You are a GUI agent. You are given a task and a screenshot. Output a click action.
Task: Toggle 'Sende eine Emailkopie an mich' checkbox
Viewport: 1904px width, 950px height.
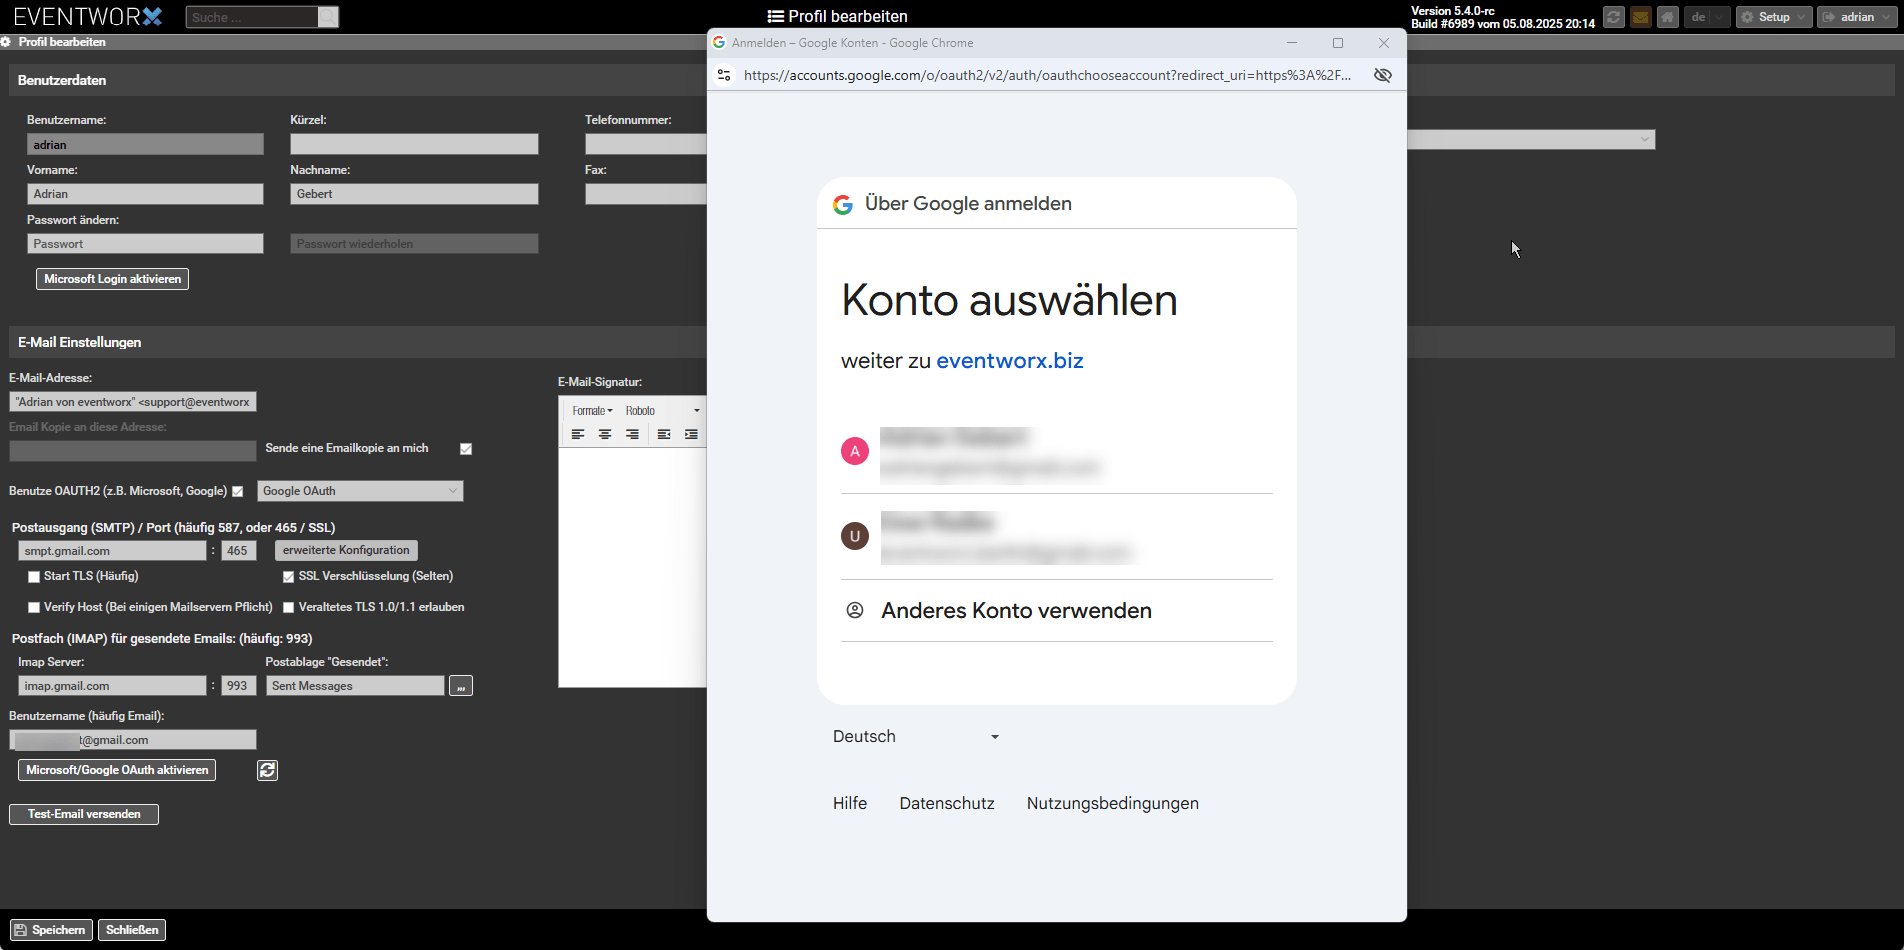coord(466,449)
